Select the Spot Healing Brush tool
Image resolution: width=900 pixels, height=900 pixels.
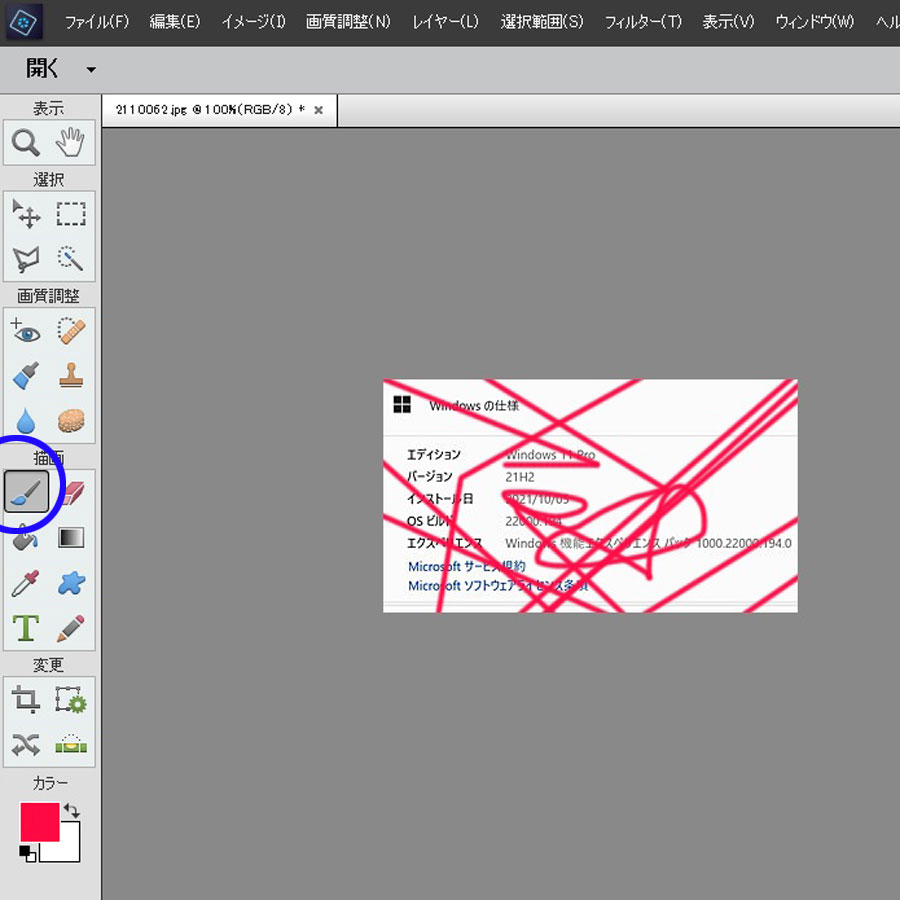71,331
